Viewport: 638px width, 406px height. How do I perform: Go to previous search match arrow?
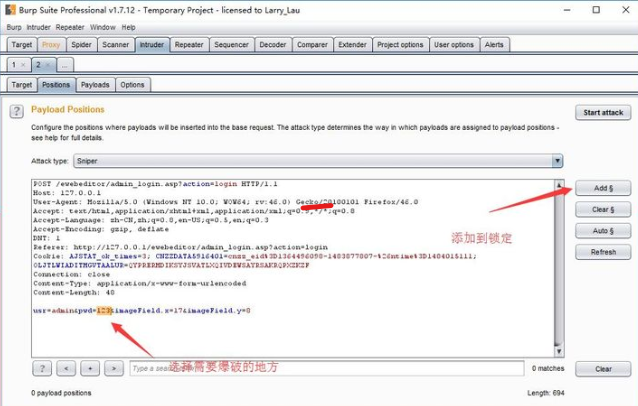tap(66, 369)
